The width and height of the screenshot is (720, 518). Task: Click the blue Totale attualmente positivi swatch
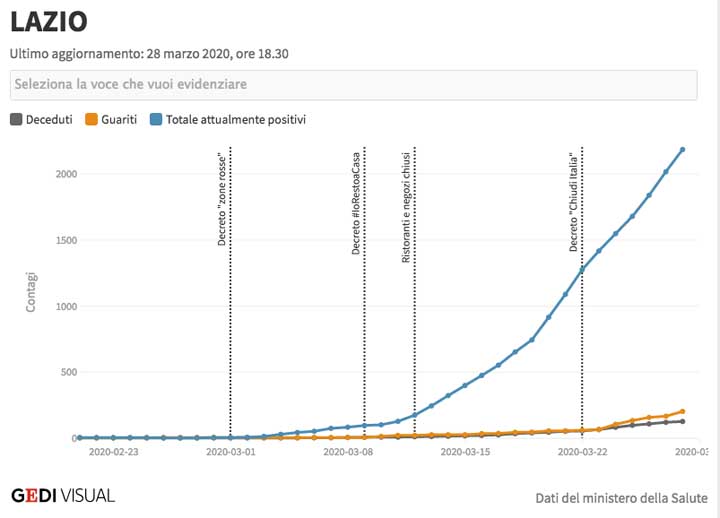point(156,120)
